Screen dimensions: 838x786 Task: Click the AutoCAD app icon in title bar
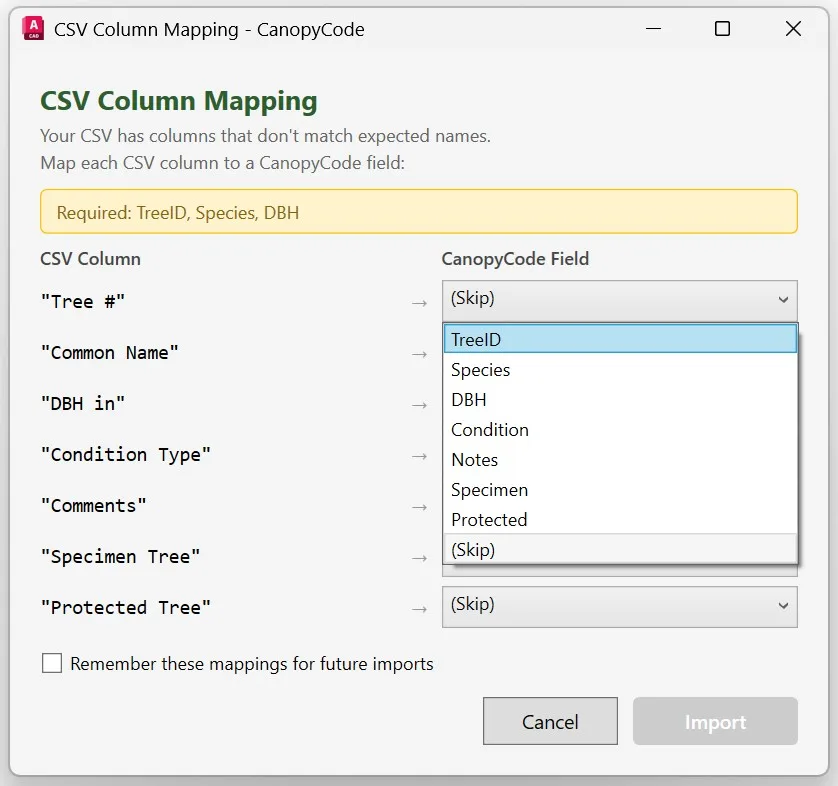[33, 28]
